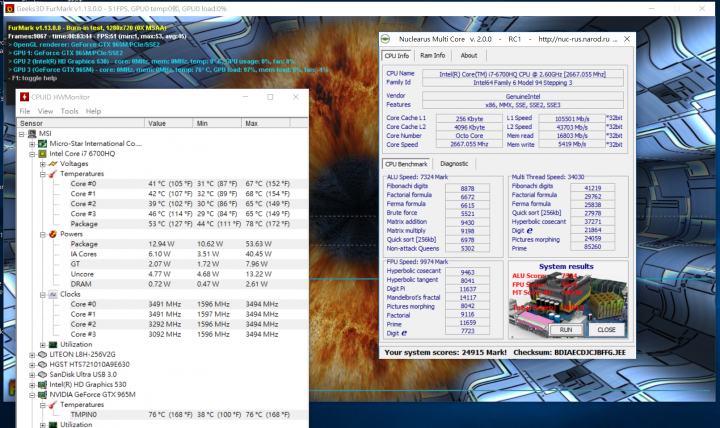Expand the LITEON L8H-256V2G node

[32, 355]
